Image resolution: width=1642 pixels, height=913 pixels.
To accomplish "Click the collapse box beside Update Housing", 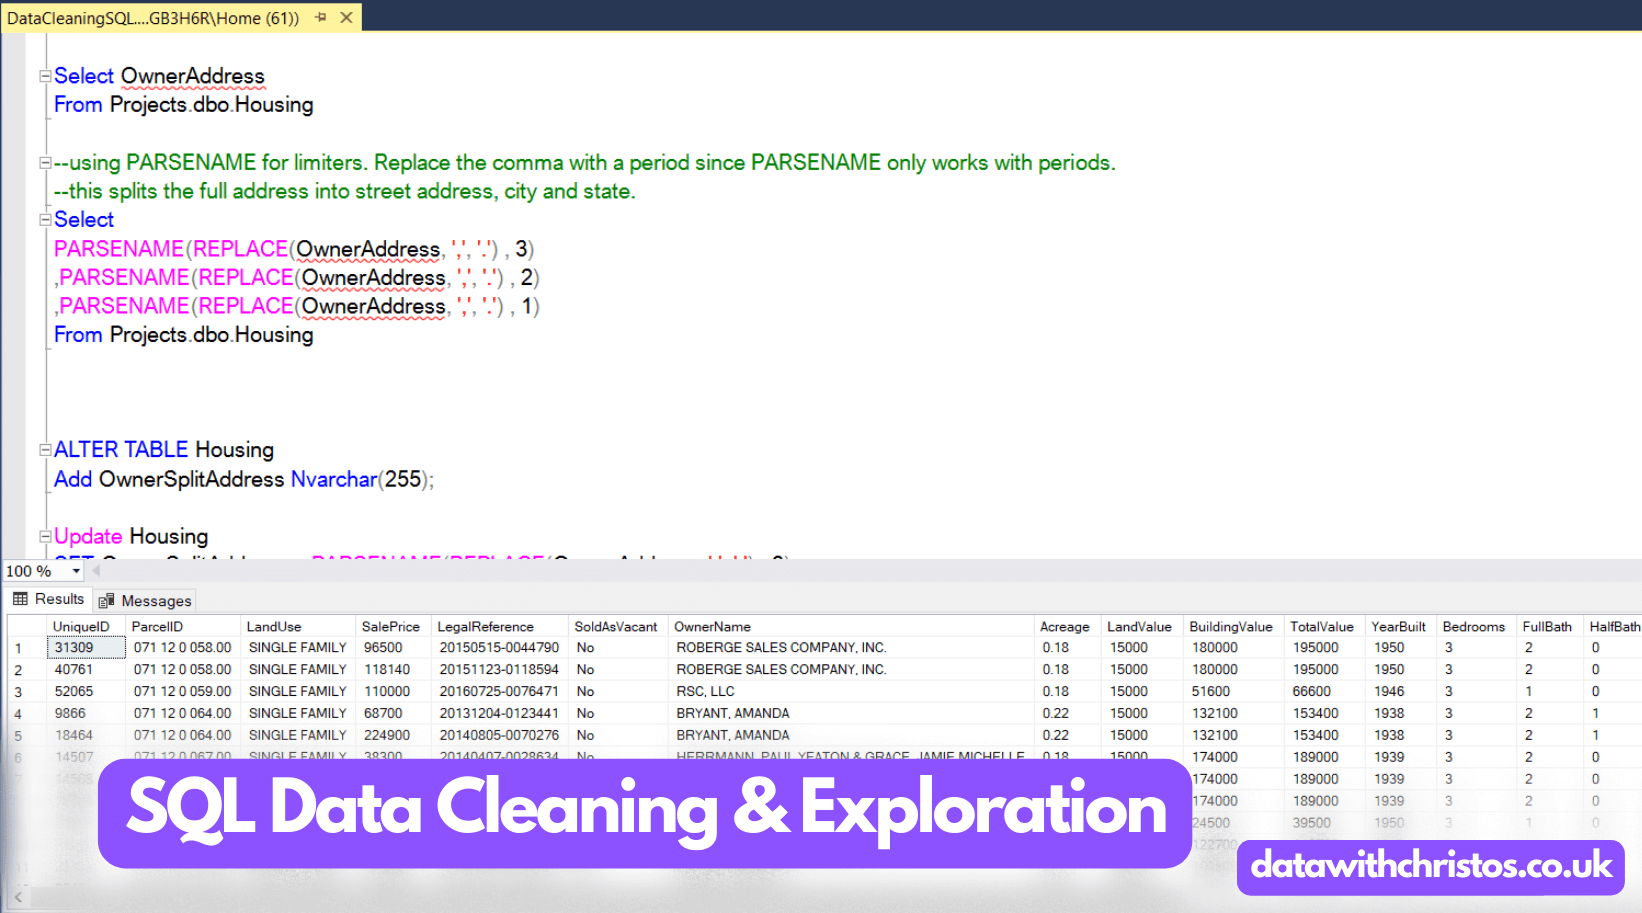I will pyautogui.click(x=44, y=536).
